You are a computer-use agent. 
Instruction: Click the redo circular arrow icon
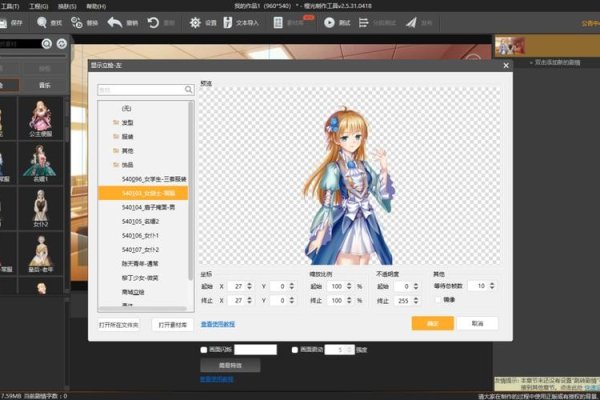click(x=153, y=23)
